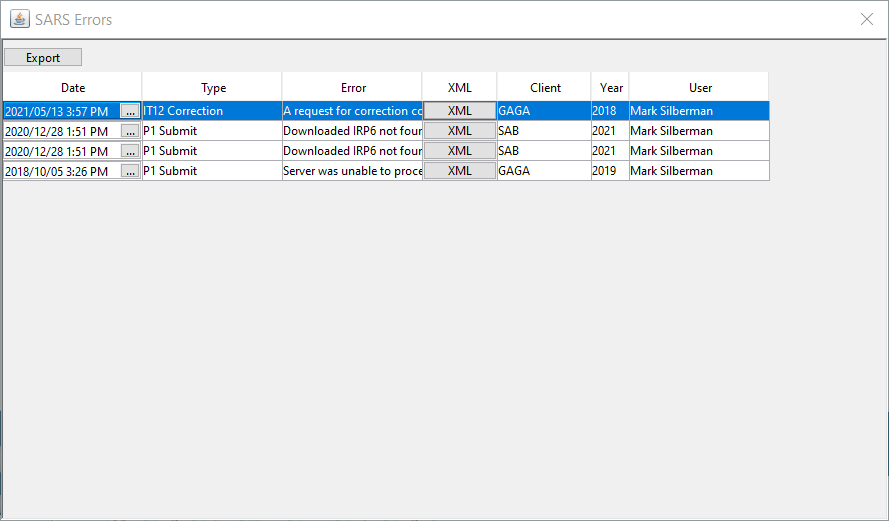This screenshot has height=521, width=889.
Task: Select the 'A request for correction' error cell
Action: 352,111
